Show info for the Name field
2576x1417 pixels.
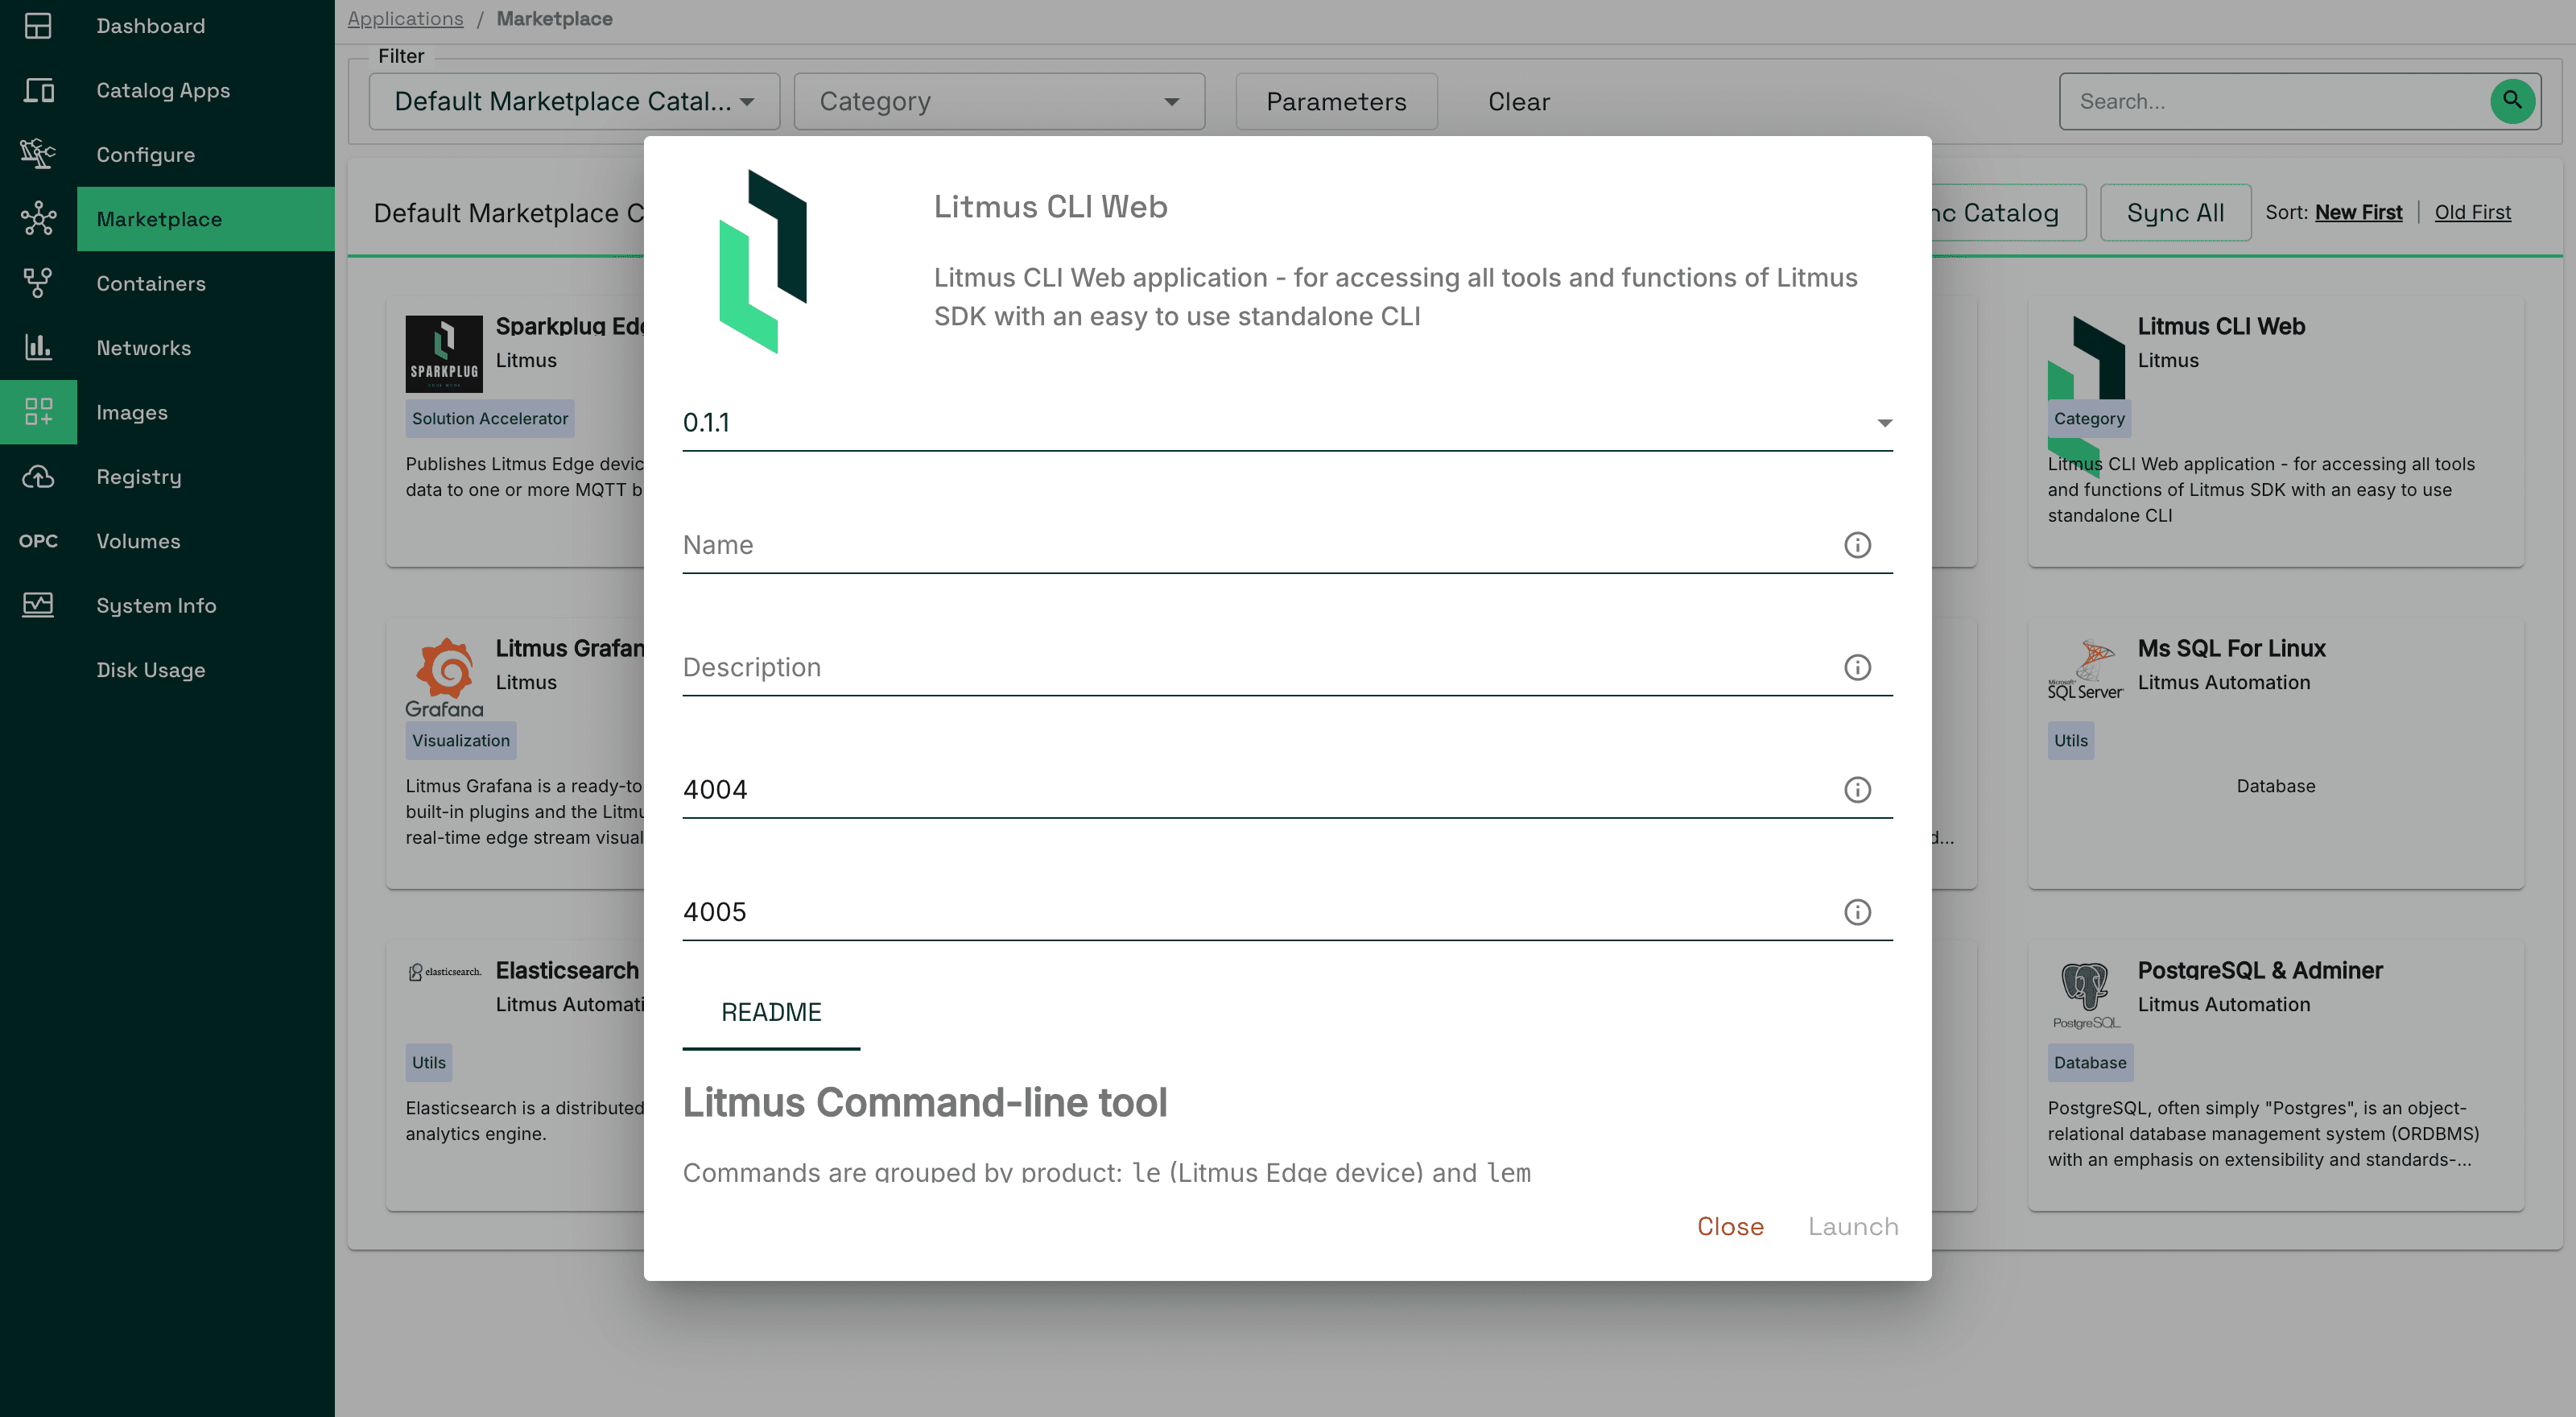1857,545
